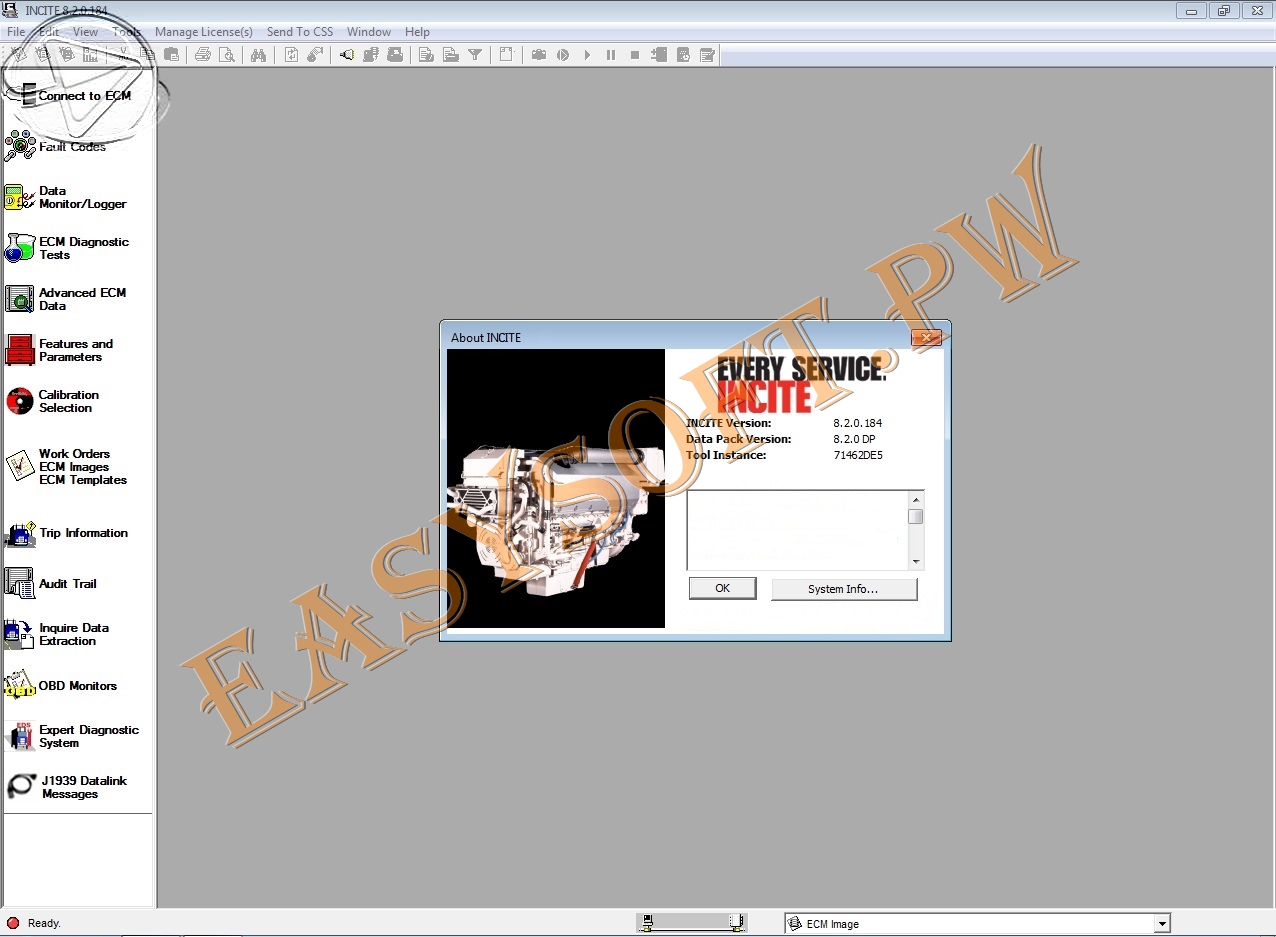Click the plug Connect toolbar icon
This screenshot has height=937, width=1276.
pos(346,55)
